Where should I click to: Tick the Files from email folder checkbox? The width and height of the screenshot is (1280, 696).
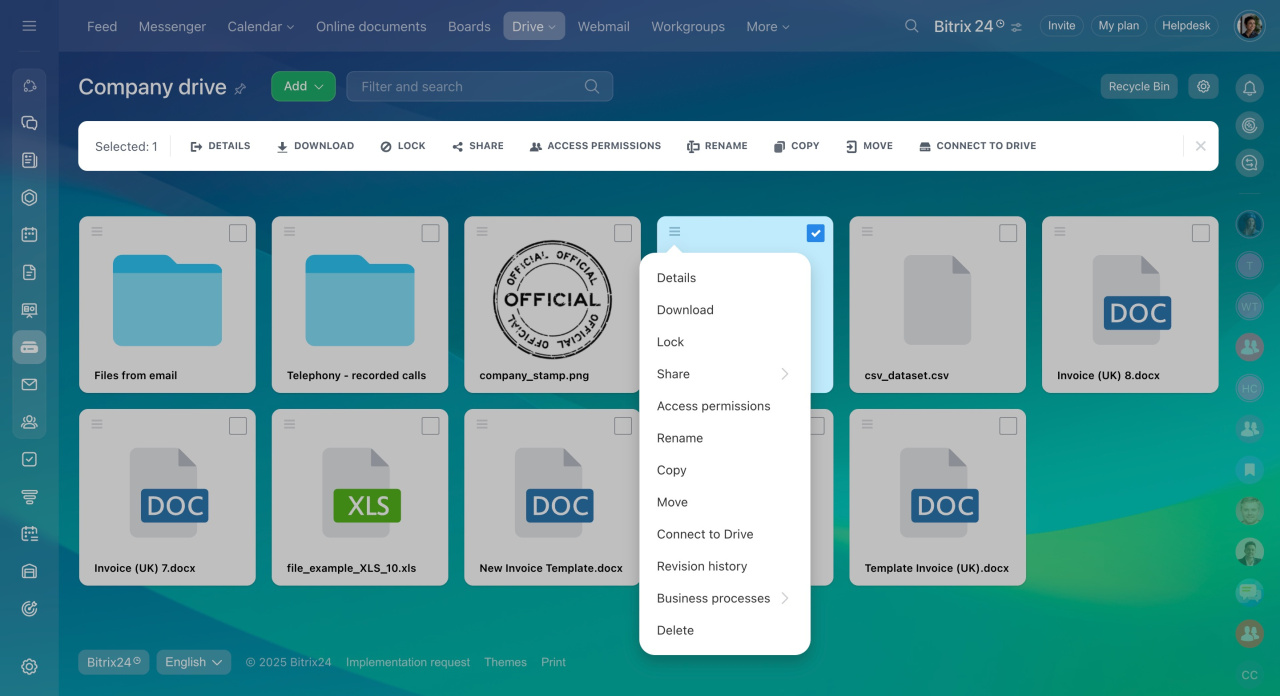pos(238,233)
